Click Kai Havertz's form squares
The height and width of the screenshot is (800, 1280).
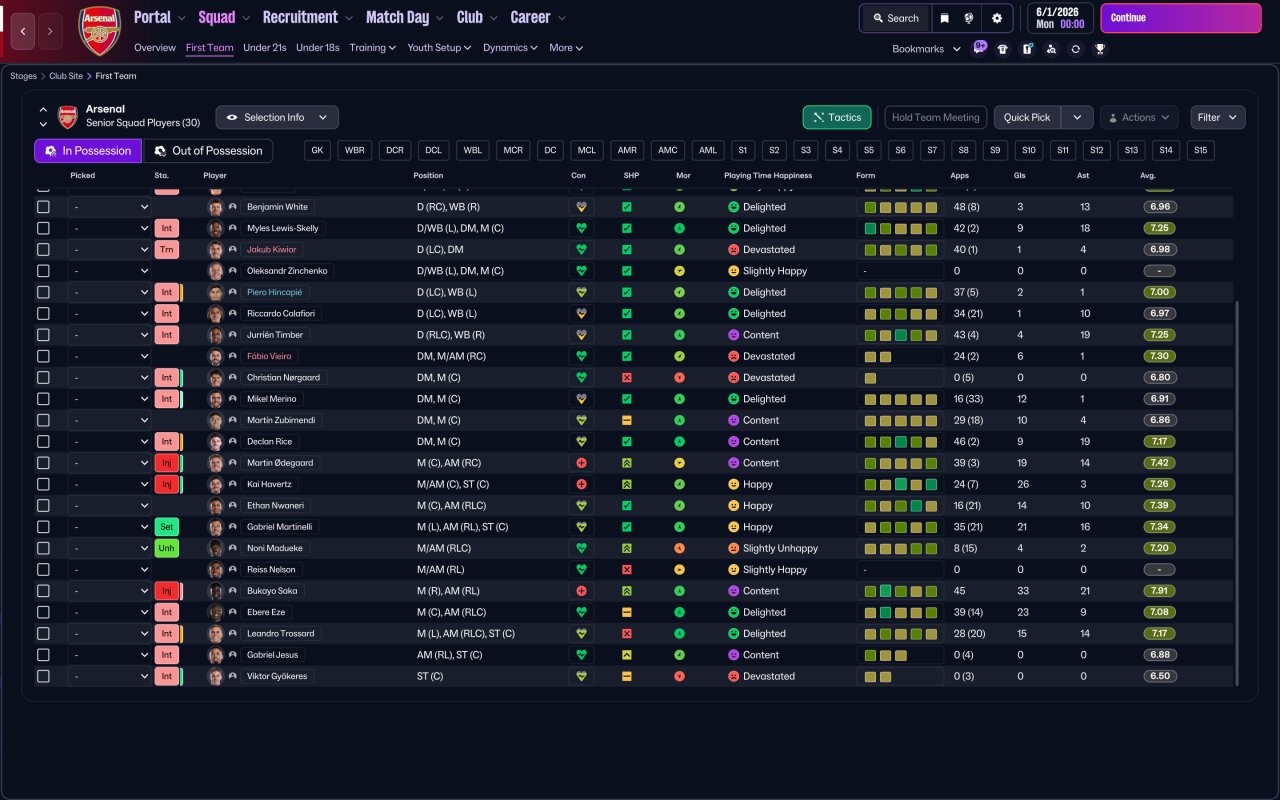[900, 484]
